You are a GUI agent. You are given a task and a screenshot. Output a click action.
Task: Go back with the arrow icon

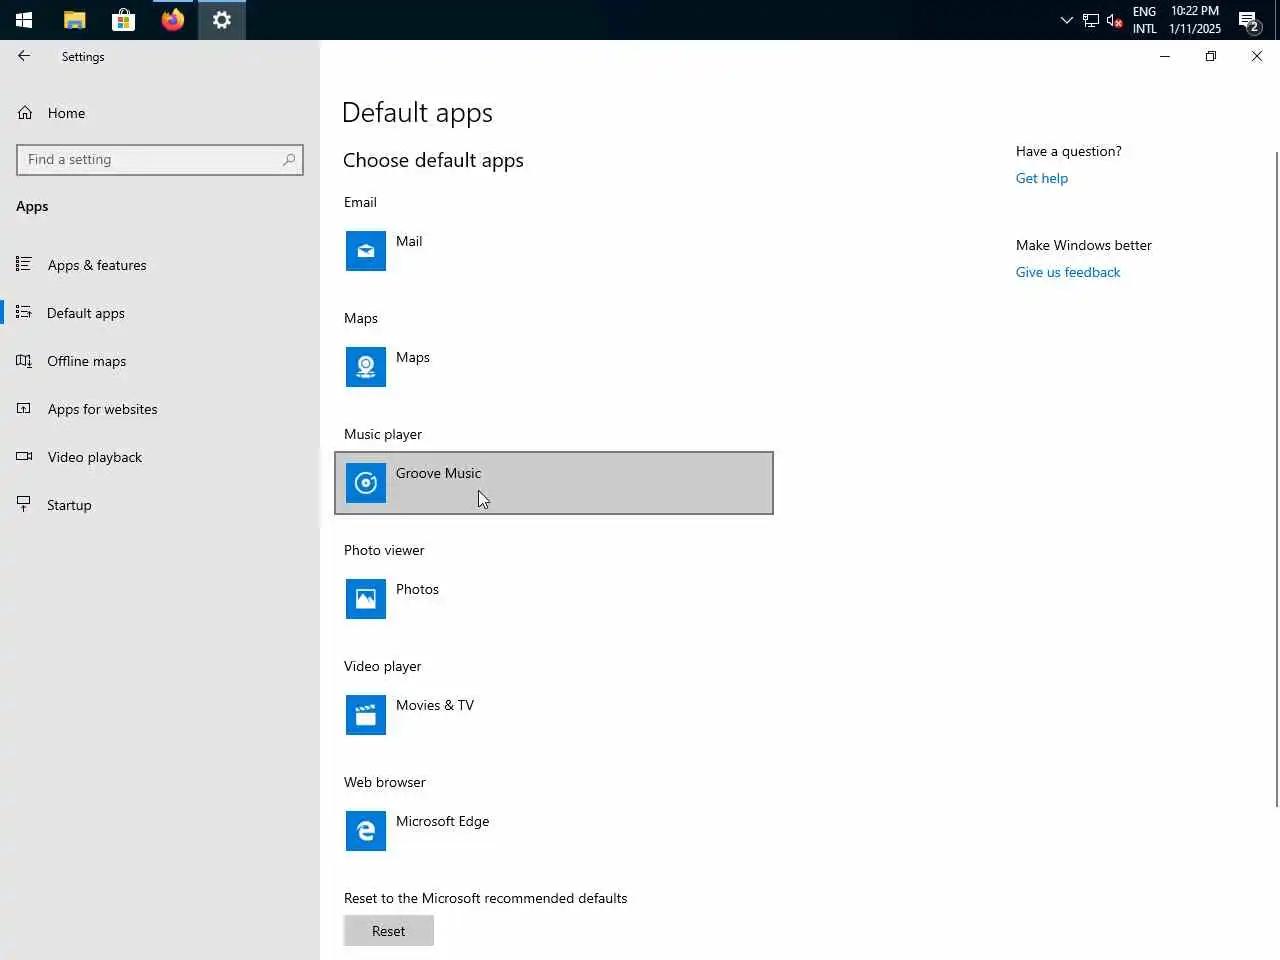[x=24, y=56]
